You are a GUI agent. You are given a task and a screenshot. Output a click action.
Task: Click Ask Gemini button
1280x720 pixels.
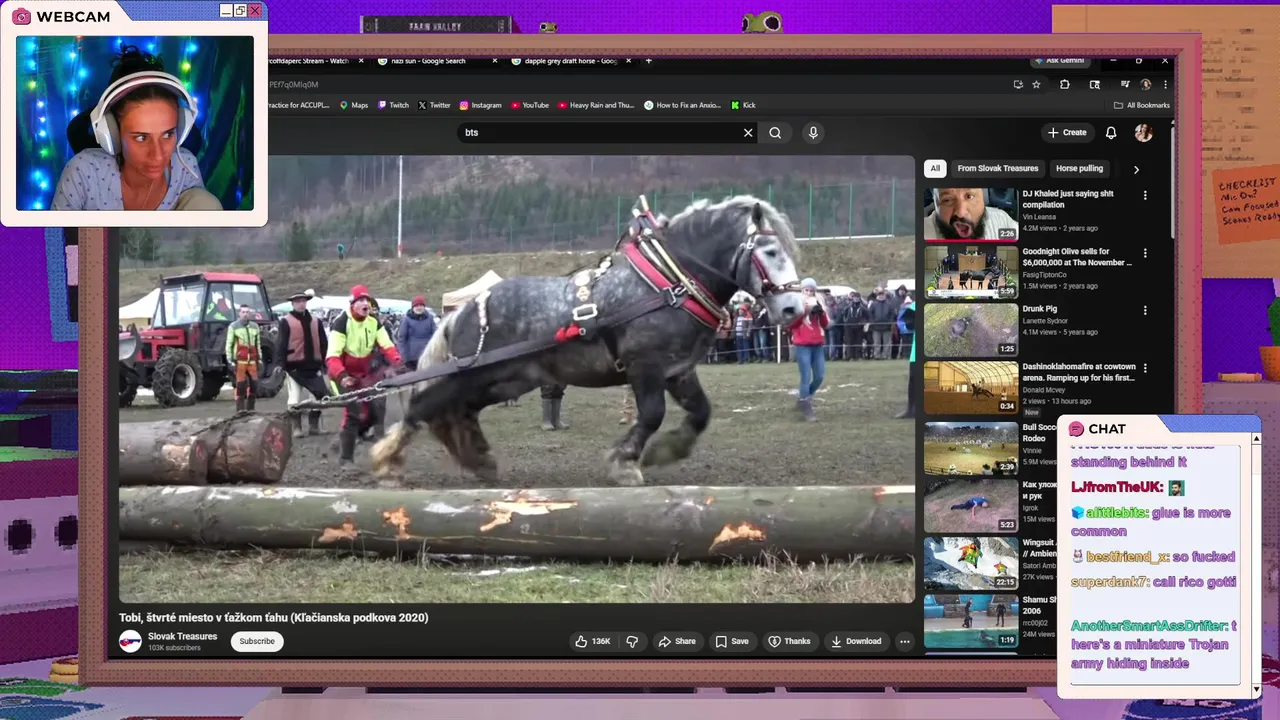pyautogui.click(x=1059, y=61)
